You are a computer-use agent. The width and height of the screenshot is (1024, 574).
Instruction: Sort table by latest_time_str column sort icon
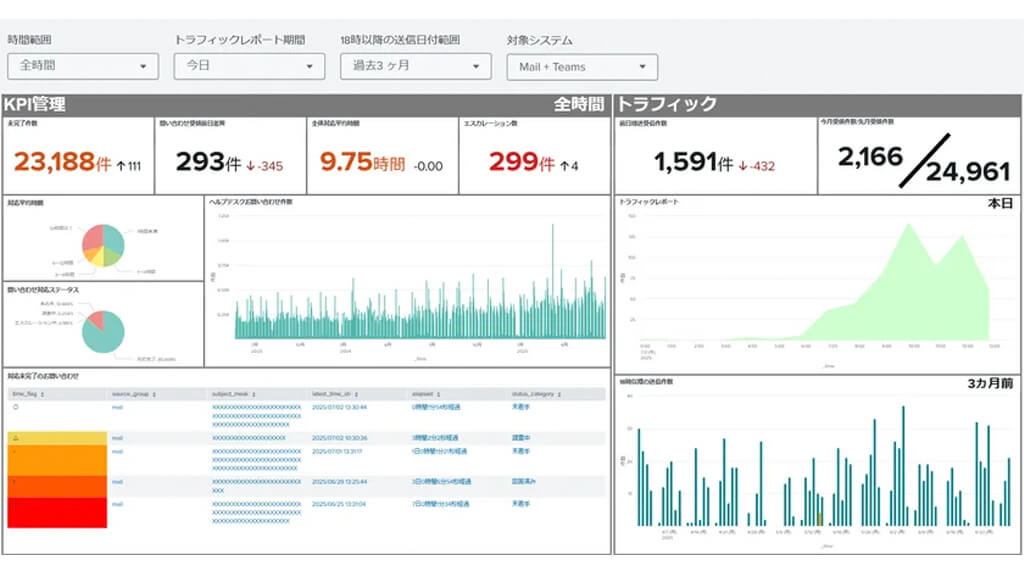pyautogui.click(x=357, y=394)
